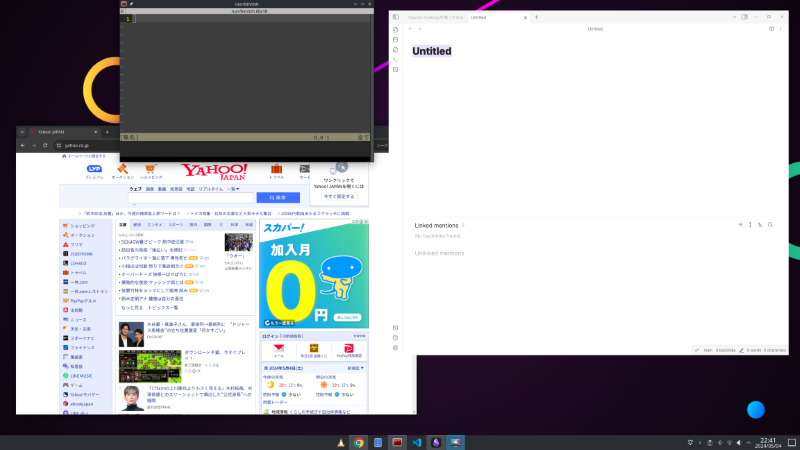Open the Obsidian settings gear icon
The image size is (800, 450).
pyautogui.click(x=395, y=347)
